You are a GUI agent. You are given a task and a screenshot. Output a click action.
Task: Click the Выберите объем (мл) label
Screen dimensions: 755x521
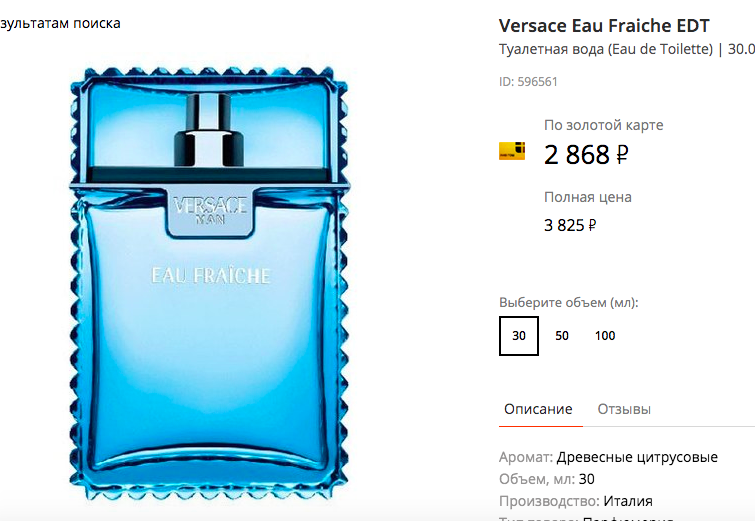[x=569, y=302]
